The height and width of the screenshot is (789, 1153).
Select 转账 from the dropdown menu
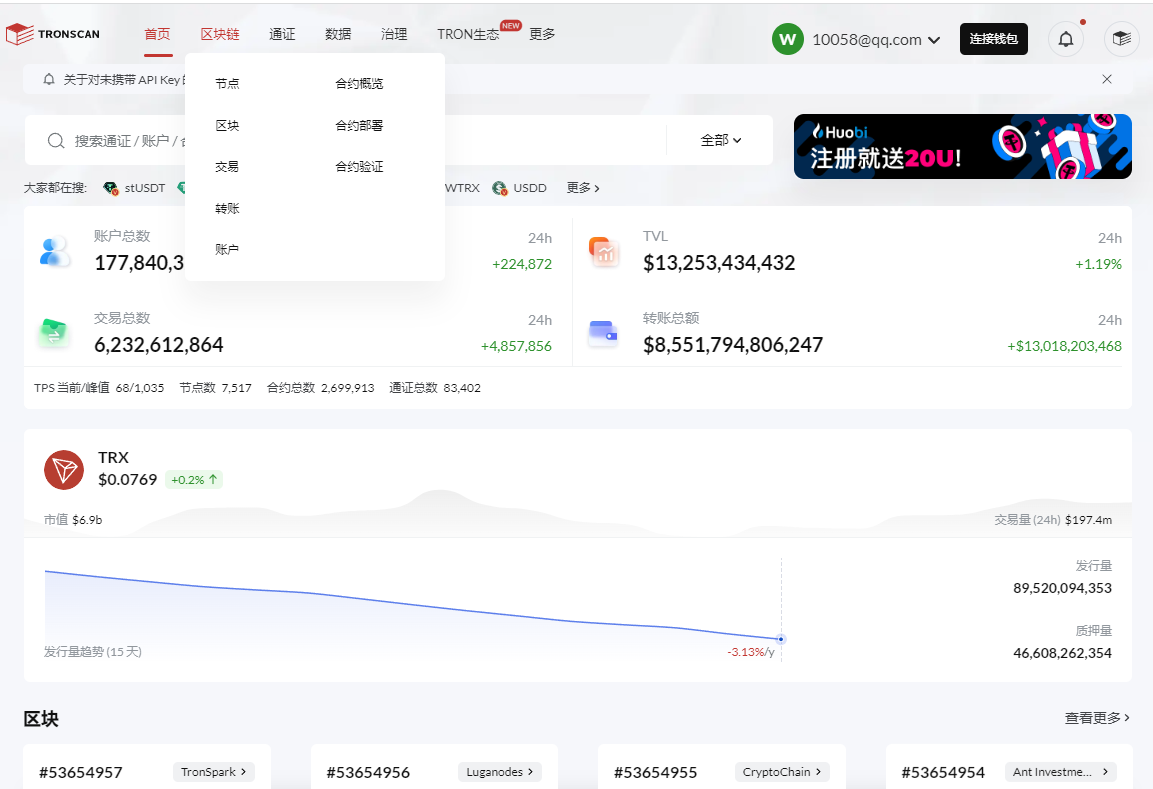[x=227, y=209]
